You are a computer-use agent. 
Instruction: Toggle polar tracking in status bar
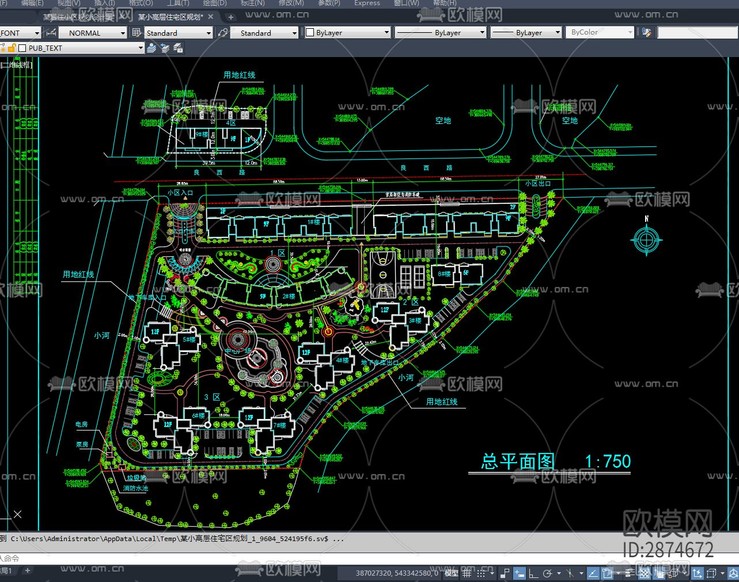547,573
